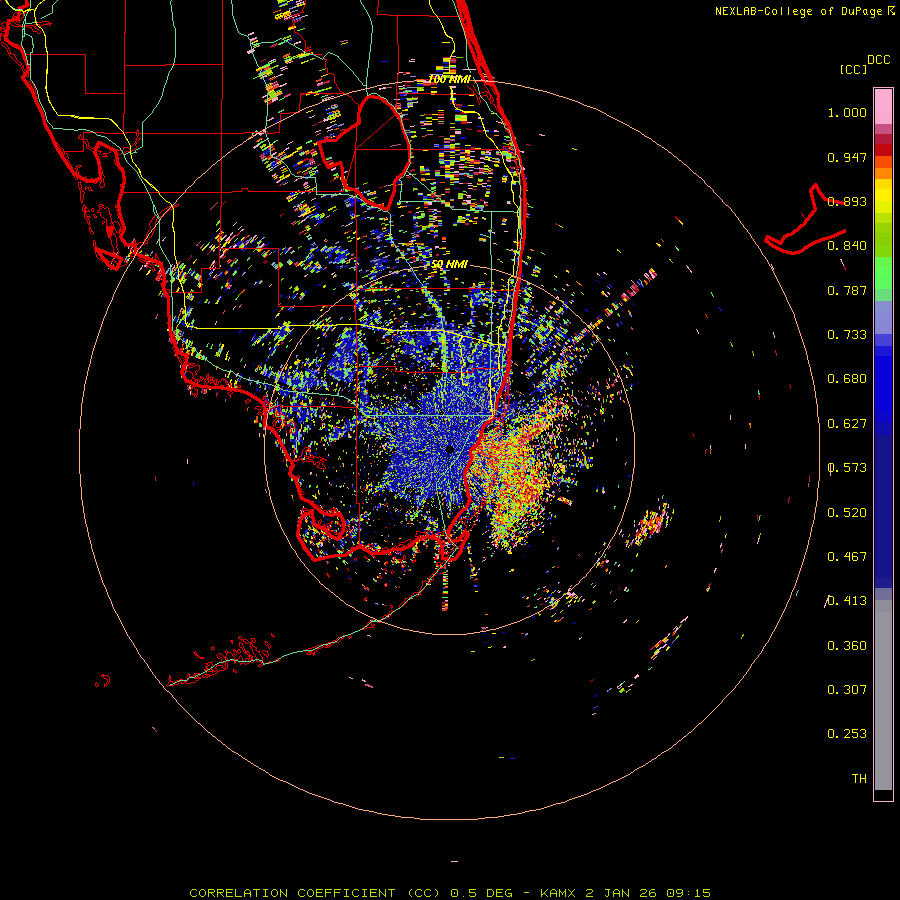Image resolution: width=900 pixels, height=900 pixels.
Task: Pick the gray swatch near 0.307
Action: [x=883, y=695]
